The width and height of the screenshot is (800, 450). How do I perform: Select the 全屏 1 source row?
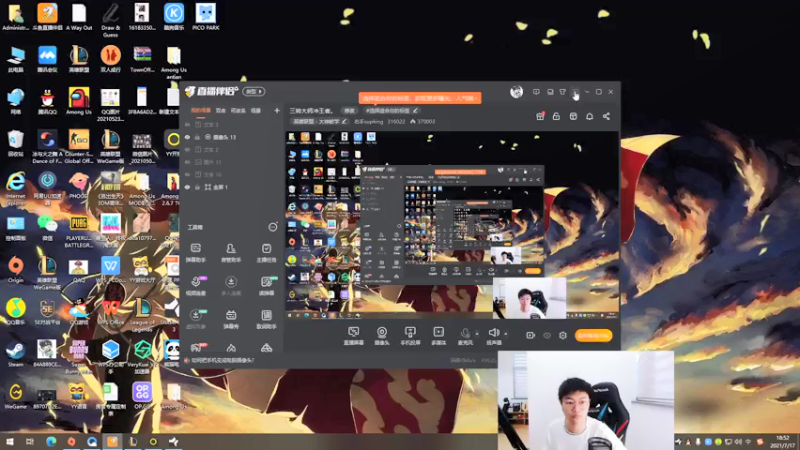point(231,187)
